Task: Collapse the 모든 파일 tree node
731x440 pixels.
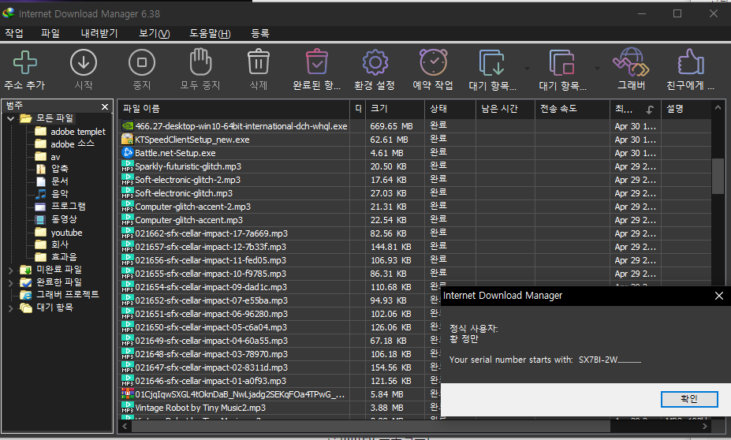Action: (11, 119)
